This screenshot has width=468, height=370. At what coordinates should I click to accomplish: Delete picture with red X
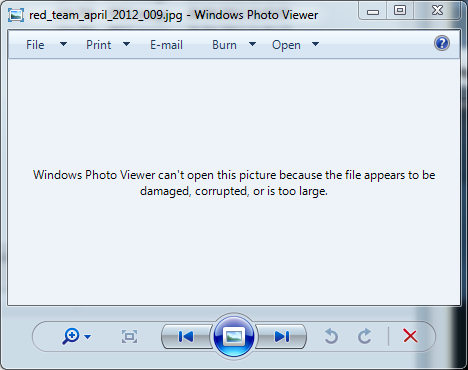pyautogui.click(x=410, y=336)
